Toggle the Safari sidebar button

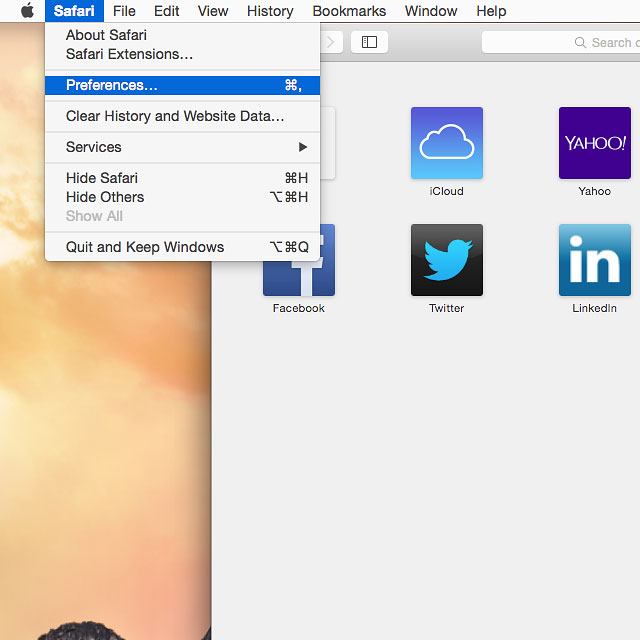pyautogui.click(x=369, y=42)
